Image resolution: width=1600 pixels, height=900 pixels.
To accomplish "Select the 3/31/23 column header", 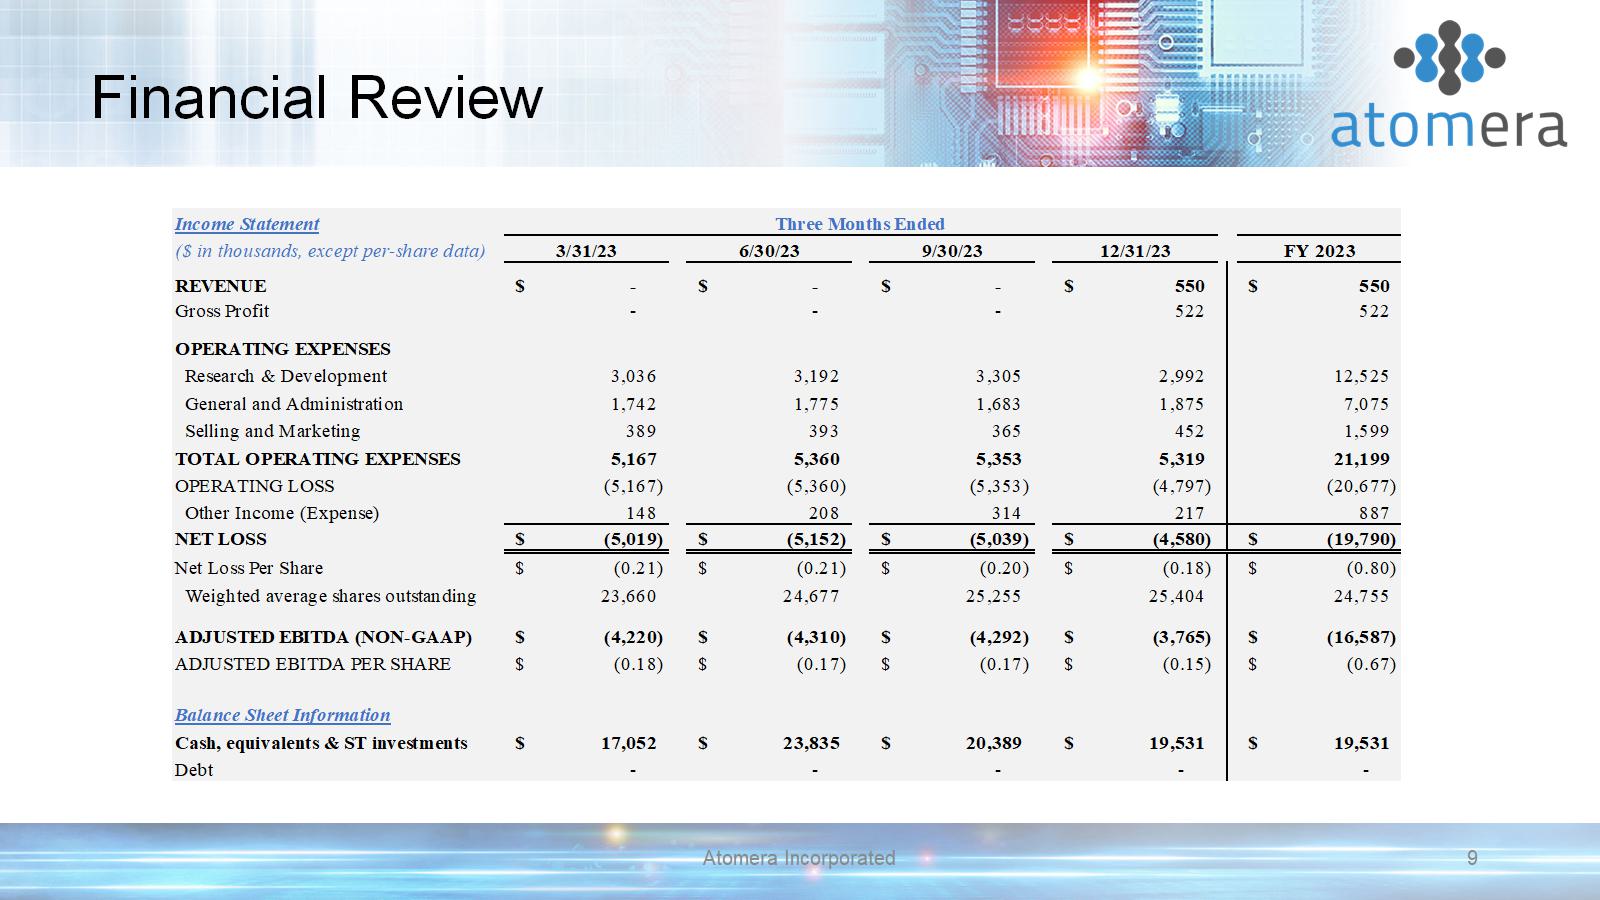I will point(586,251).
